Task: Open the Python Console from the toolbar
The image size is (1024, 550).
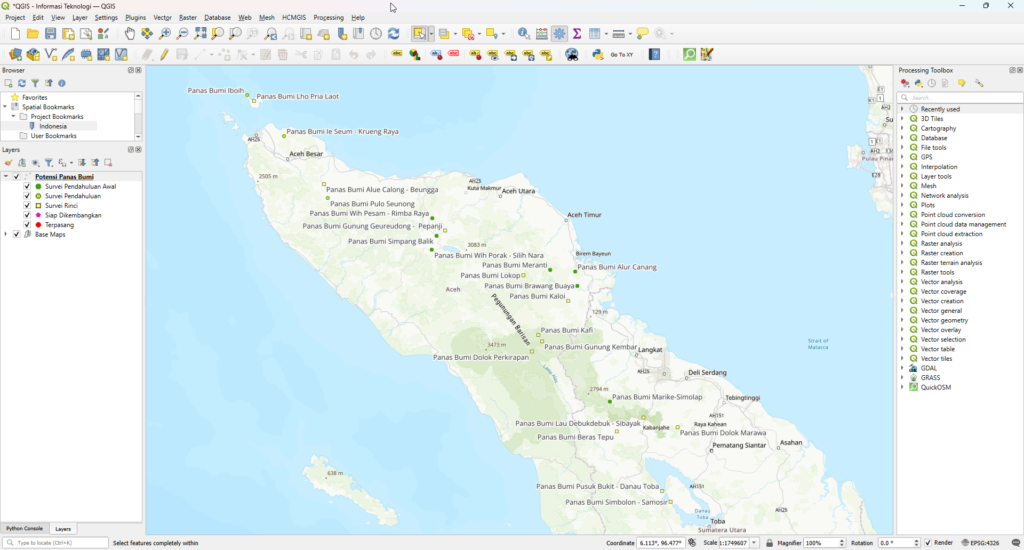Action: click(x=597, y=55)
